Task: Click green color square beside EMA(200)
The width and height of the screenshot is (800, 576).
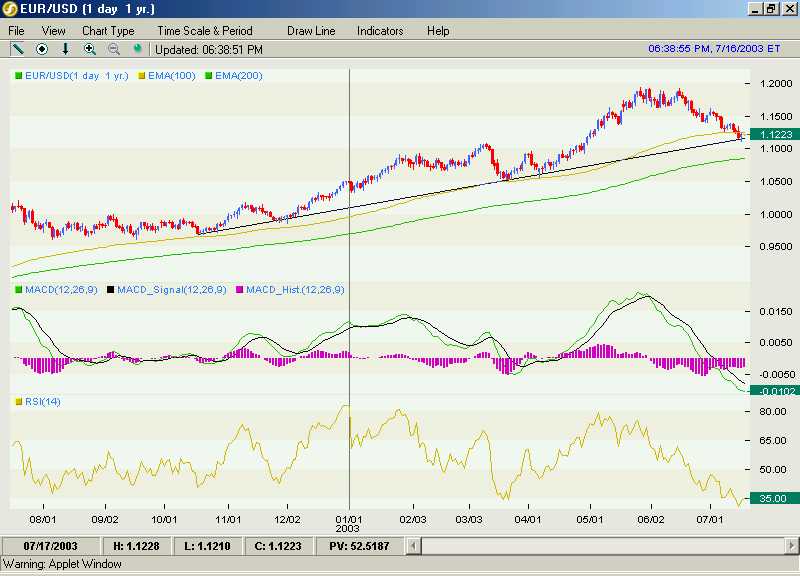Action: pos(209,76)
